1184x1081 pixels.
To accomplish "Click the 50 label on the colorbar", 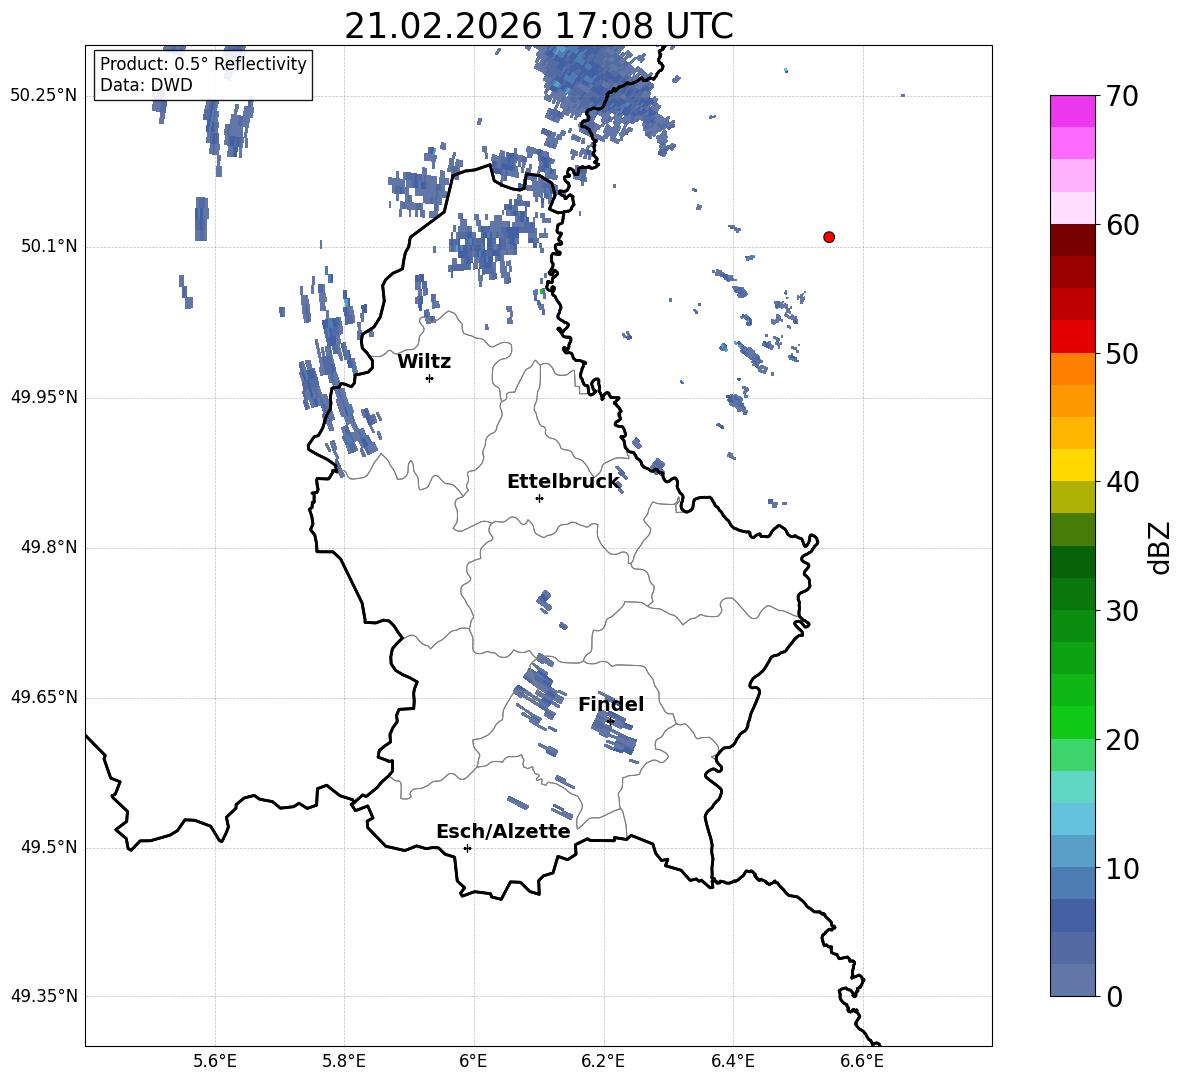I will [1122, 353].
